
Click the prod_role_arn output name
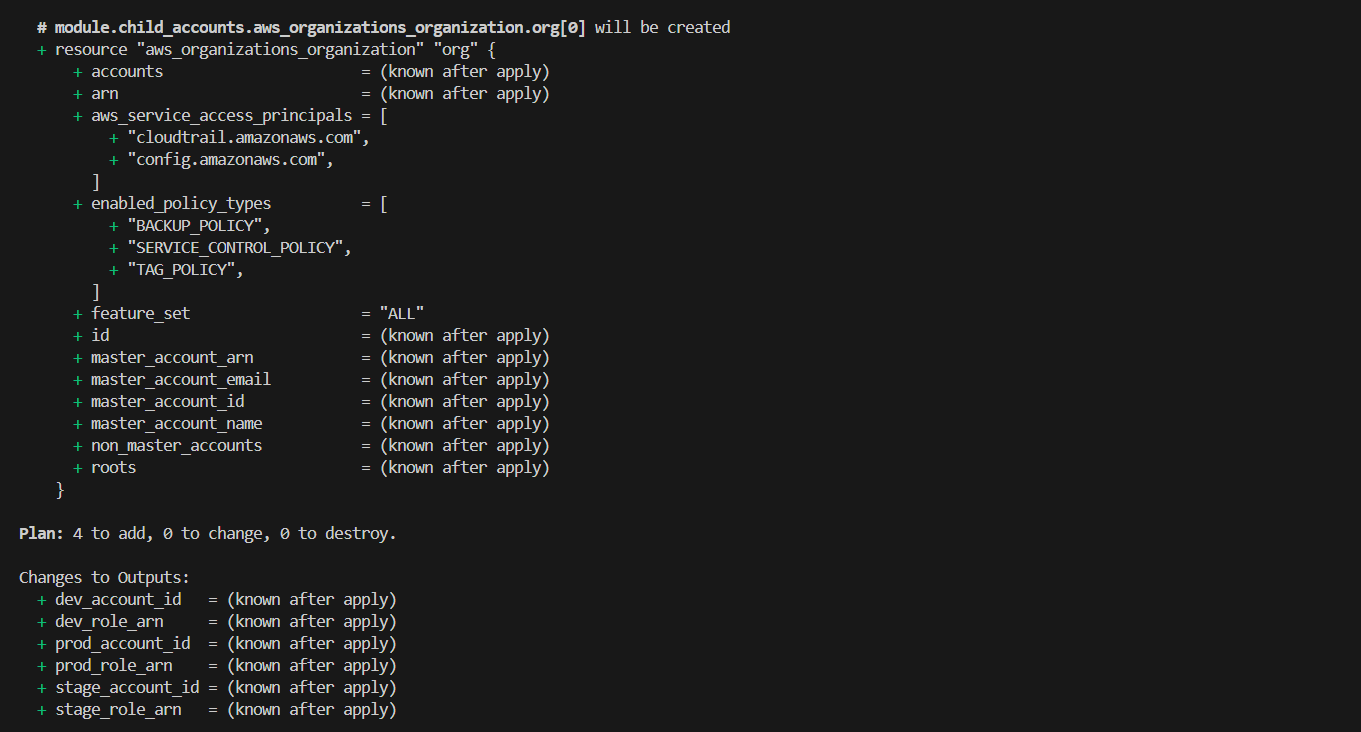click(113, 665)
